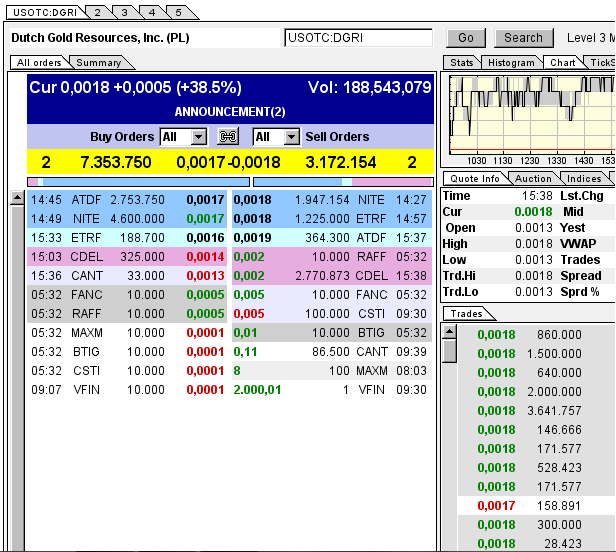This screenshot has height=552, width=616.
Task: Click the CDEL sell order 2.770.873
Action: click(x=332, y=276)
